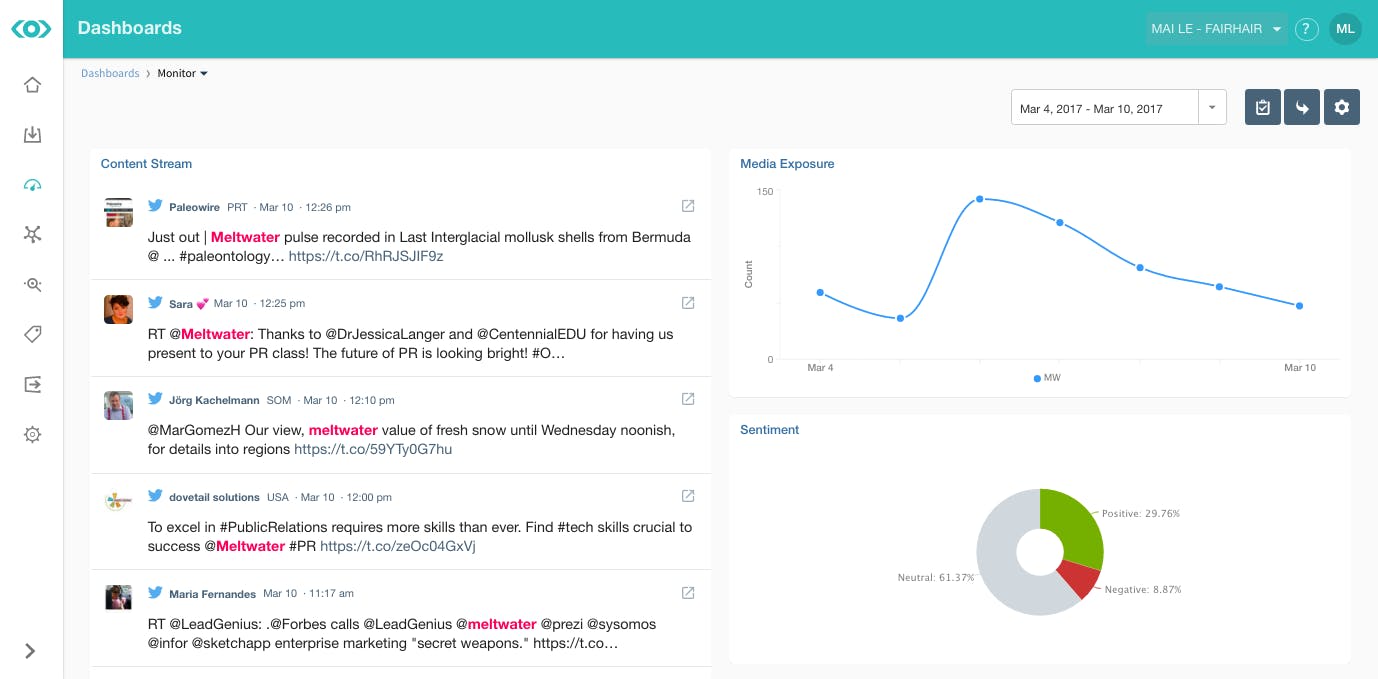Open link https://t.co/zeOc04GxVj
Image resolution: width=1378 pixels, height=679 pixels.
point(398,546)
